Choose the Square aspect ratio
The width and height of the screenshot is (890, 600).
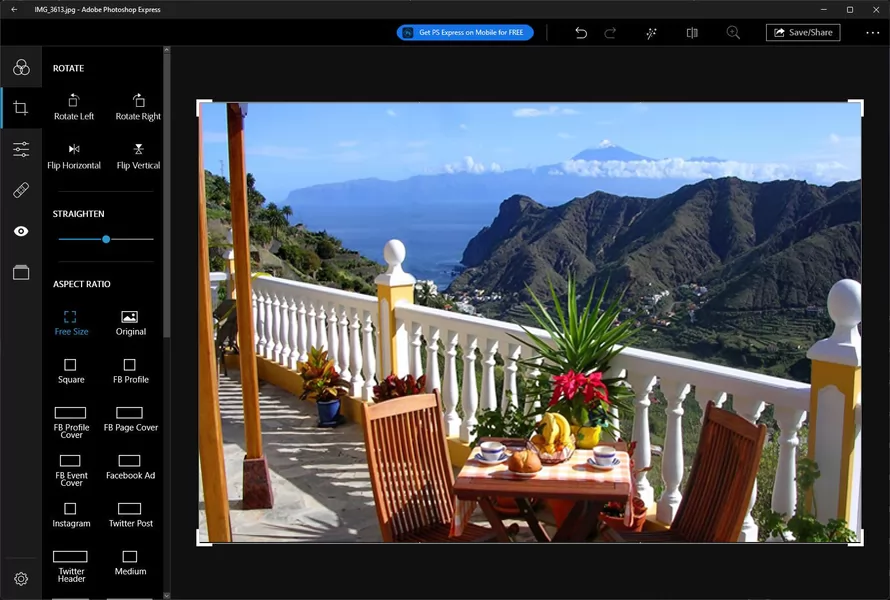[x=71, y=371]
